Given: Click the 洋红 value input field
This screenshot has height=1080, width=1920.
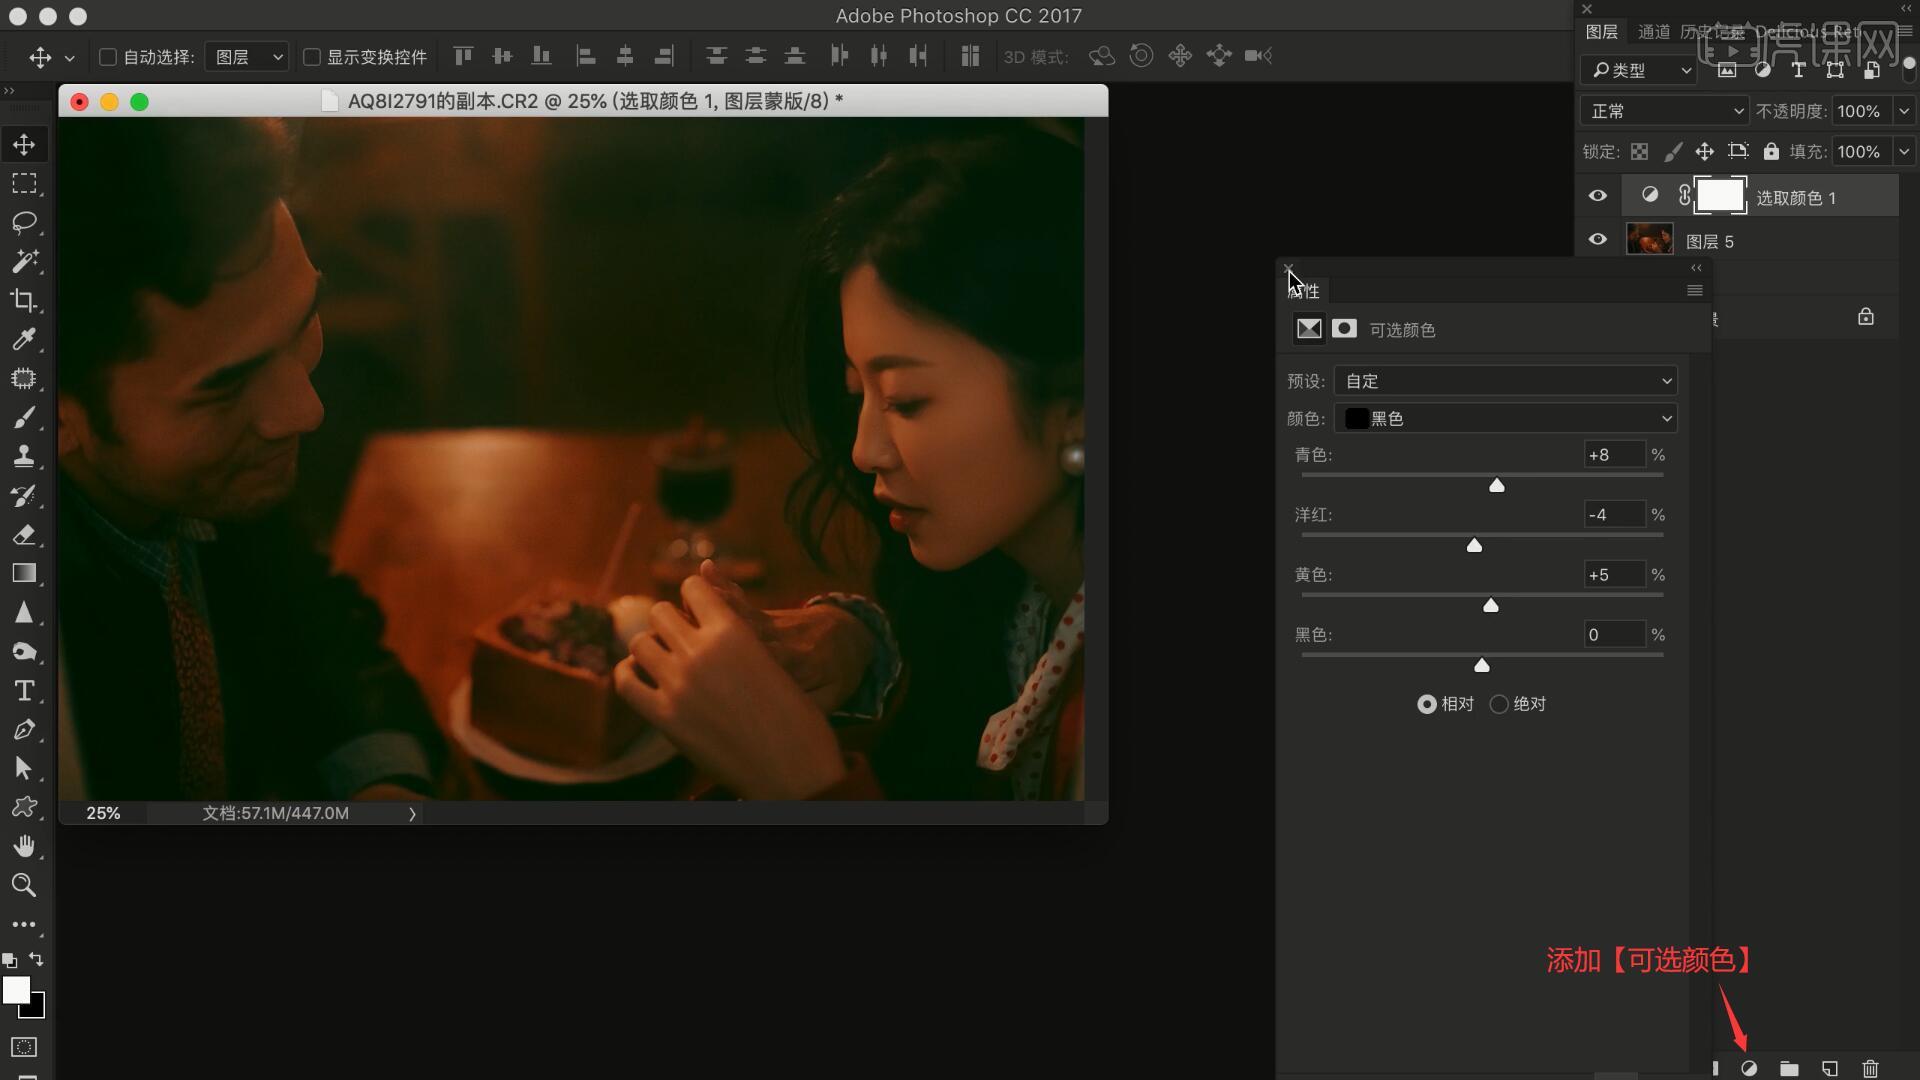Looking at the screenshot, I should pyautogui.click(x=1614, y=515).
